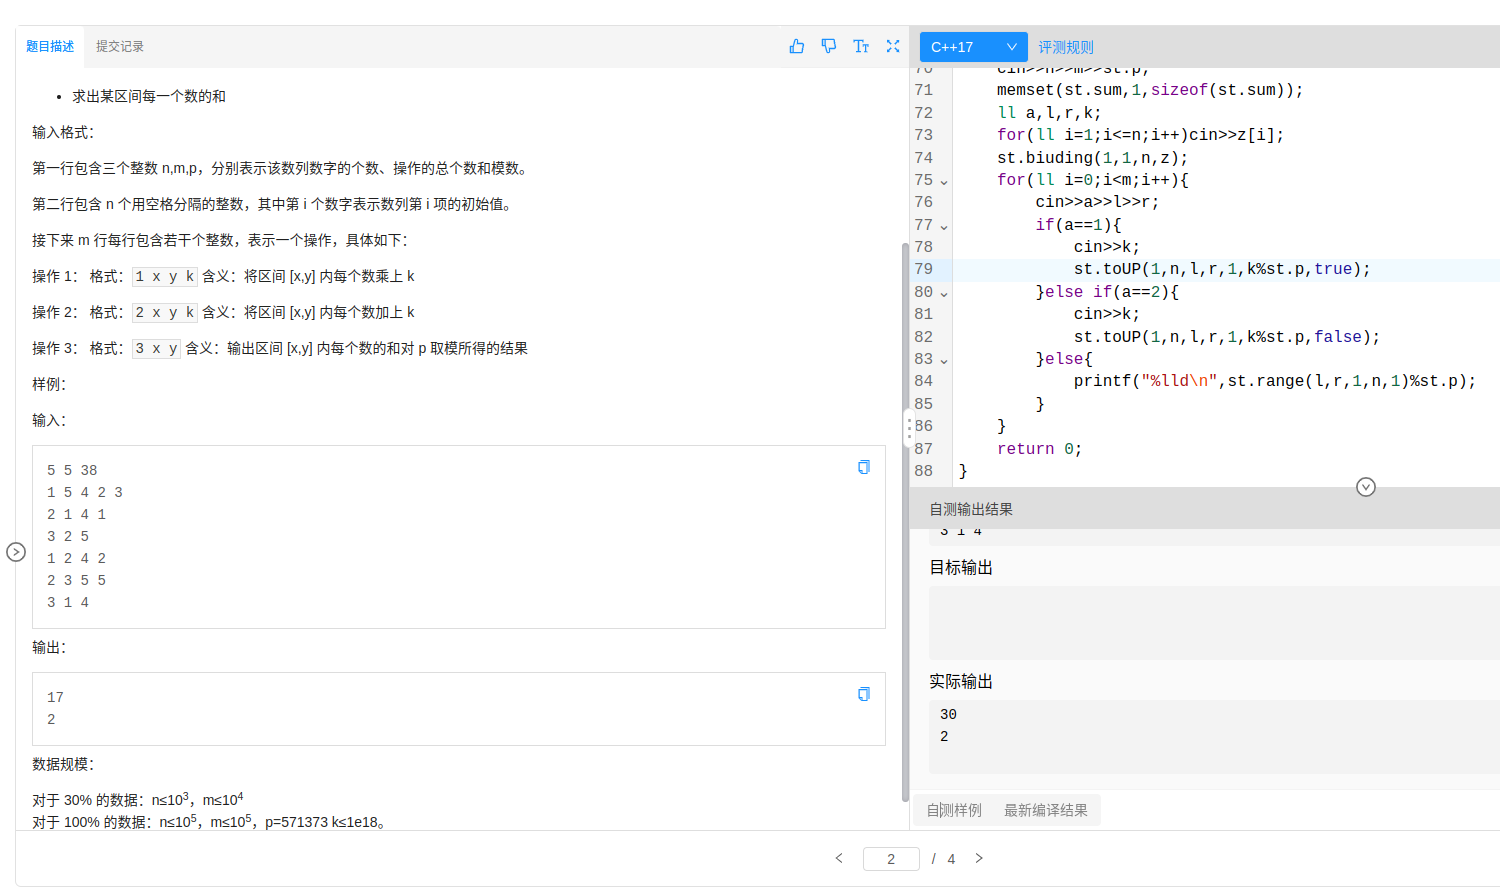Viewport: 1500px width, 896px height.
Task: Click the sample input line 5 5 38
Action: [72, 470]
